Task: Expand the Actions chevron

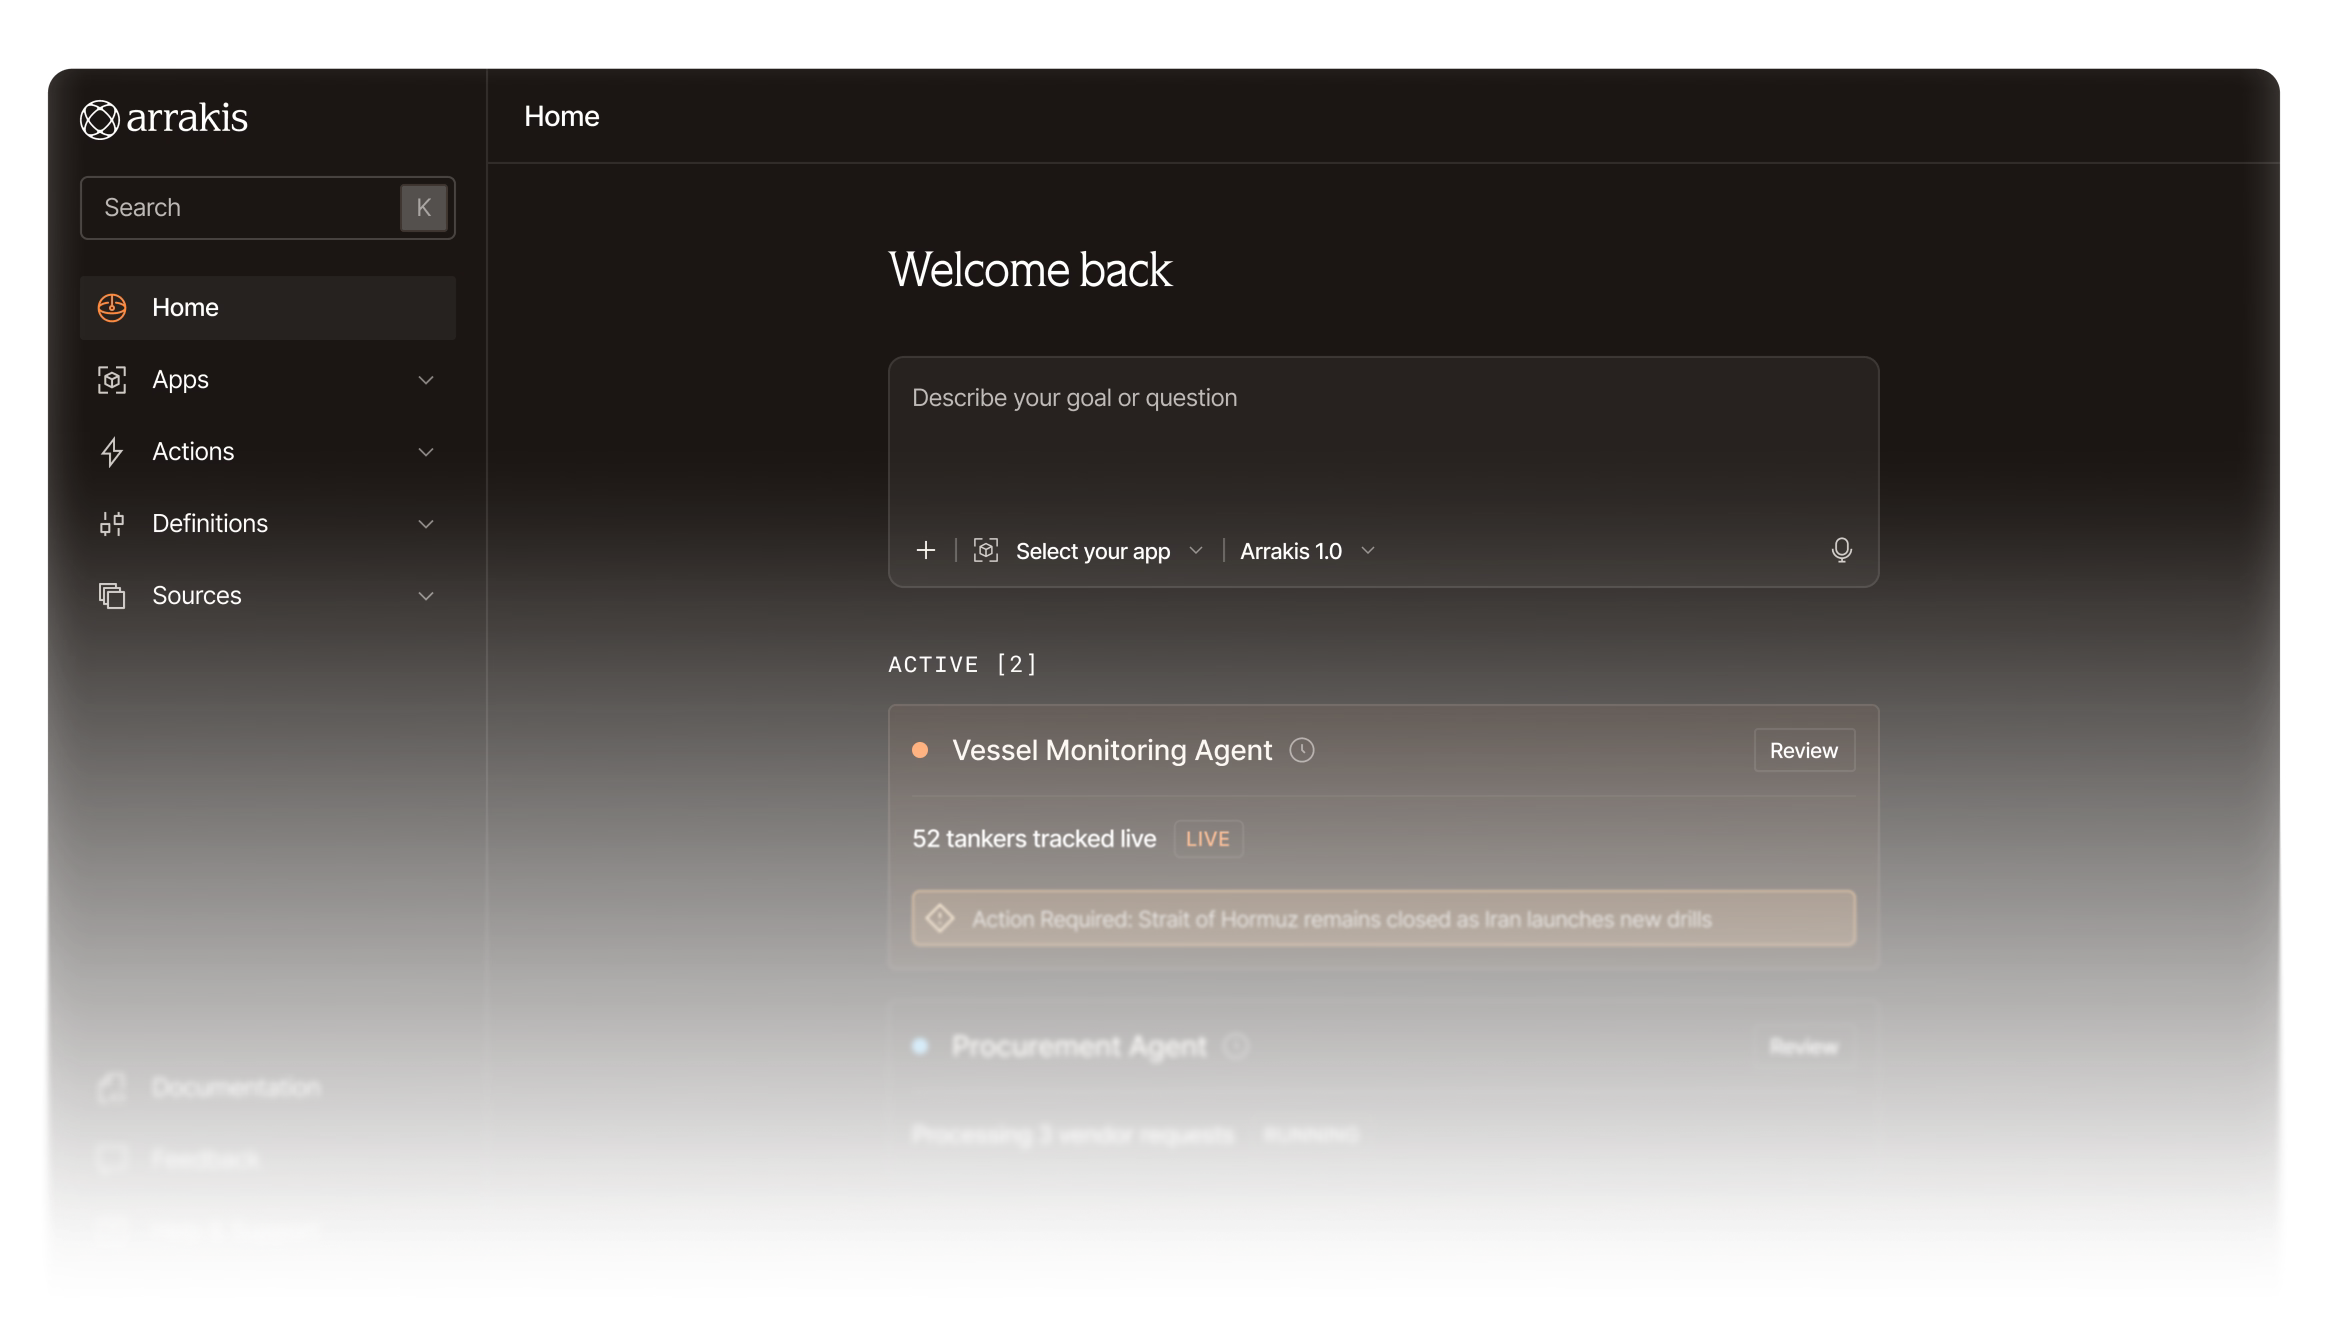Action: click(x=426, y=452)
